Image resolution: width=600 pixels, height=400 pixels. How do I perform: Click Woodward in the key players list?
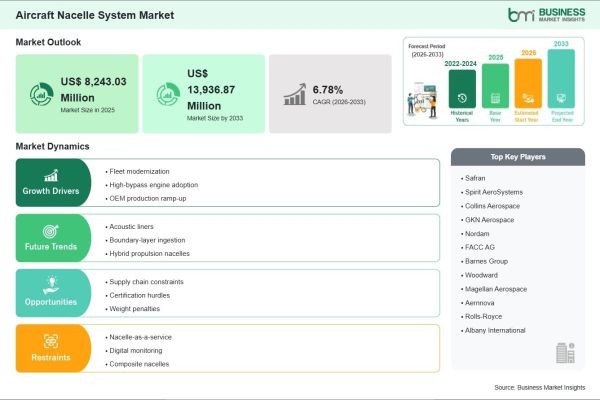tap(479, 275)
